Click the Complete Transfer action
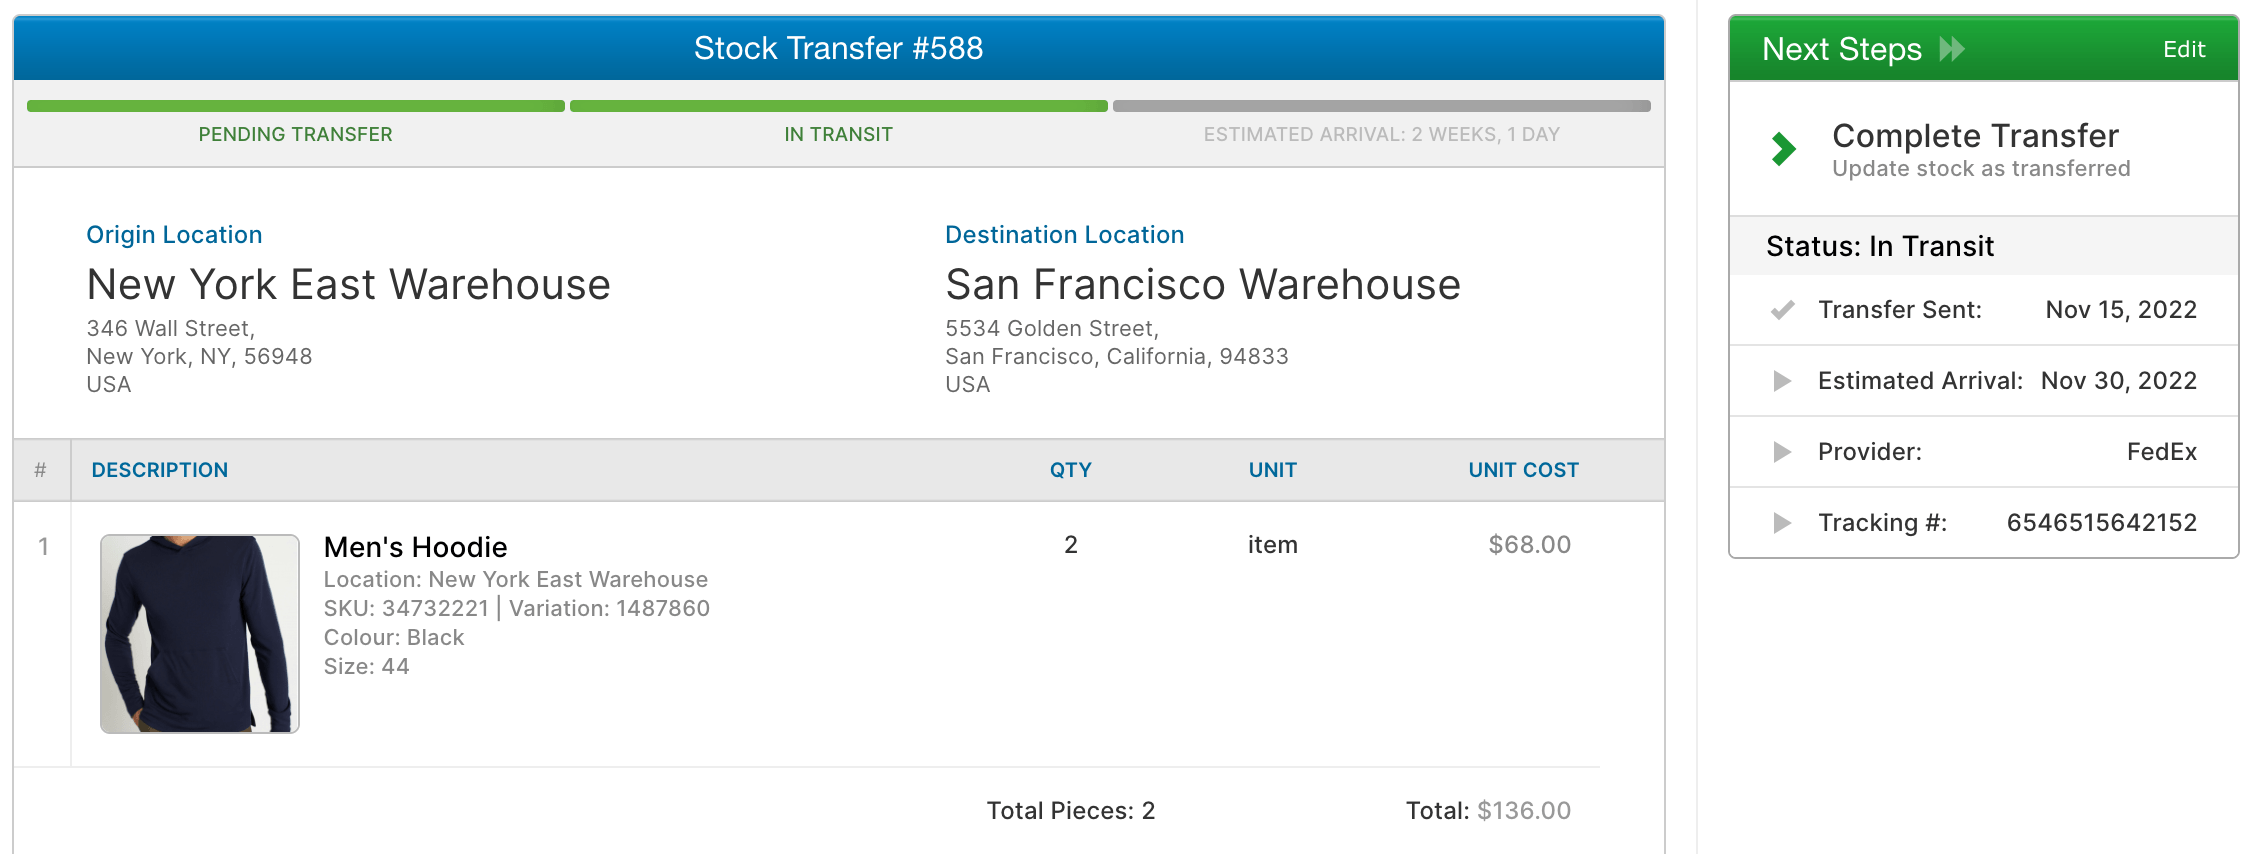The height and width of the screenshot is (854, 2254). (x=1975, y=136)
